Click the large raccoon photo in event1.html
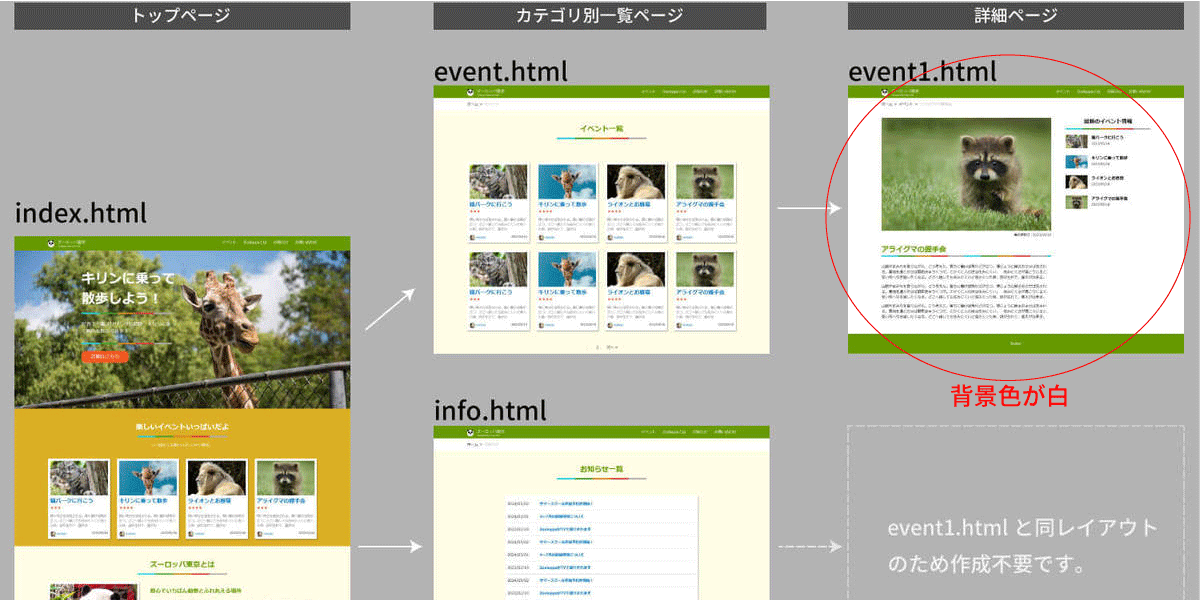This screenshot has width=1200, height=600. pos(966,174)
